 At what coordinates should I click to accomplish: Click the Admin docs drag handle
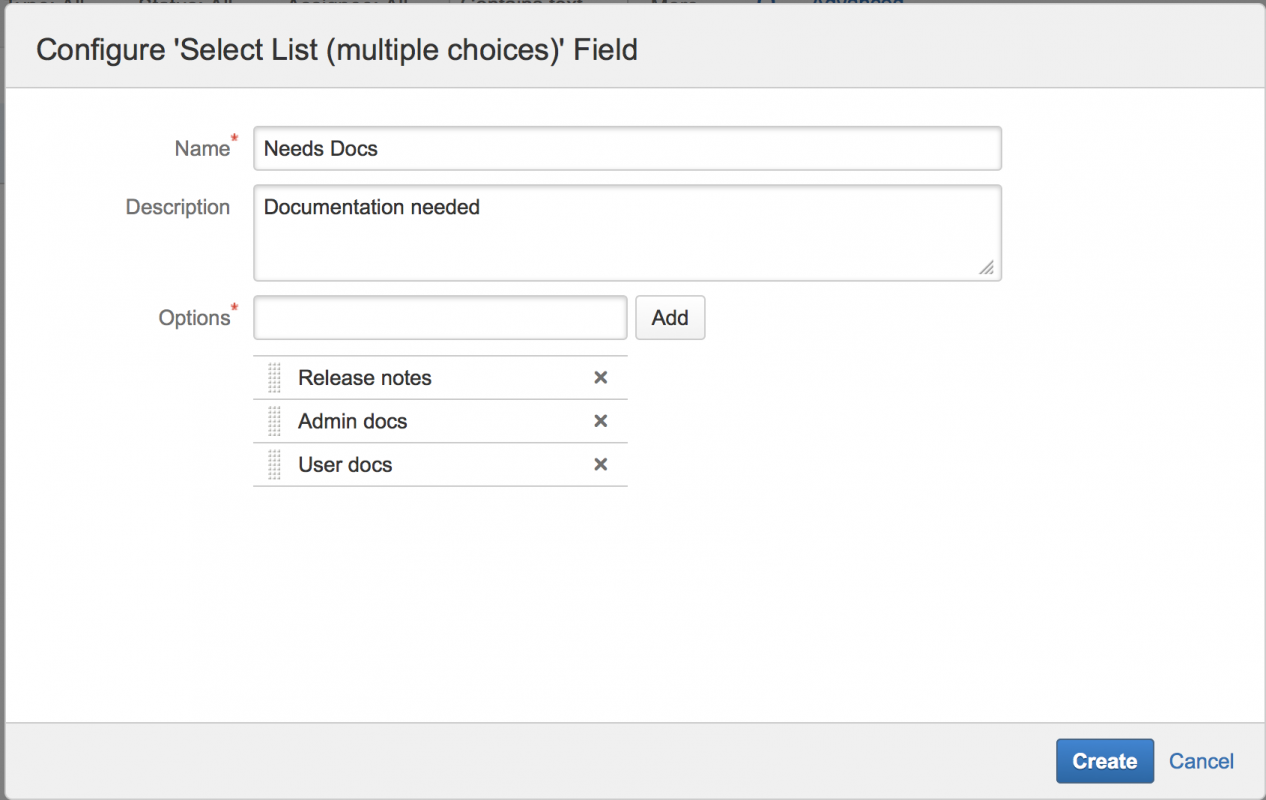tap(274, 421)
